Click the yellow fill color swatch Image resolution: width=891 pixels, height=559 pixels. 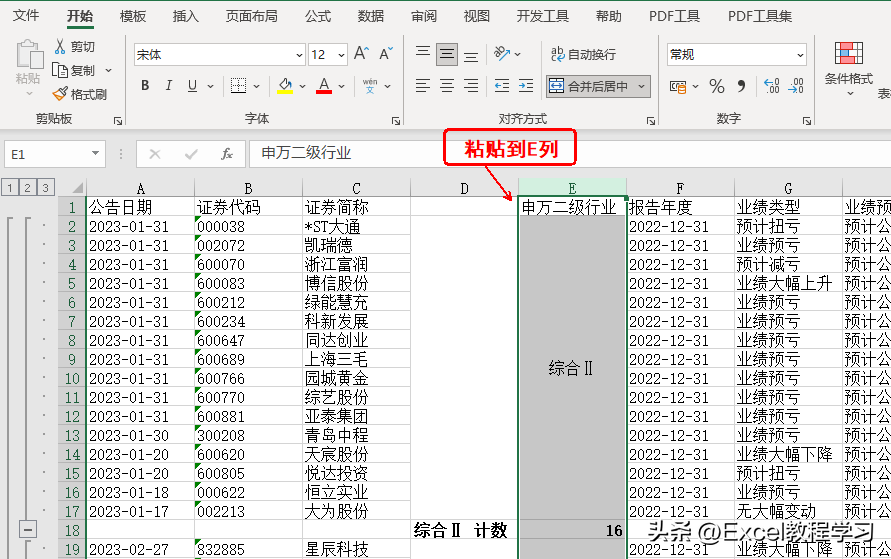285,86
